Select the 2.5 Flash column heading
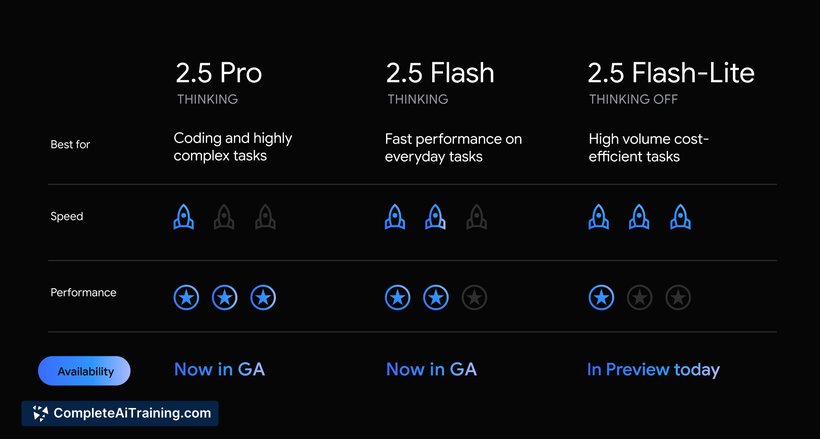Image resolution: width=820 pixels, height=439 pixels. click(x=440, y=73)
